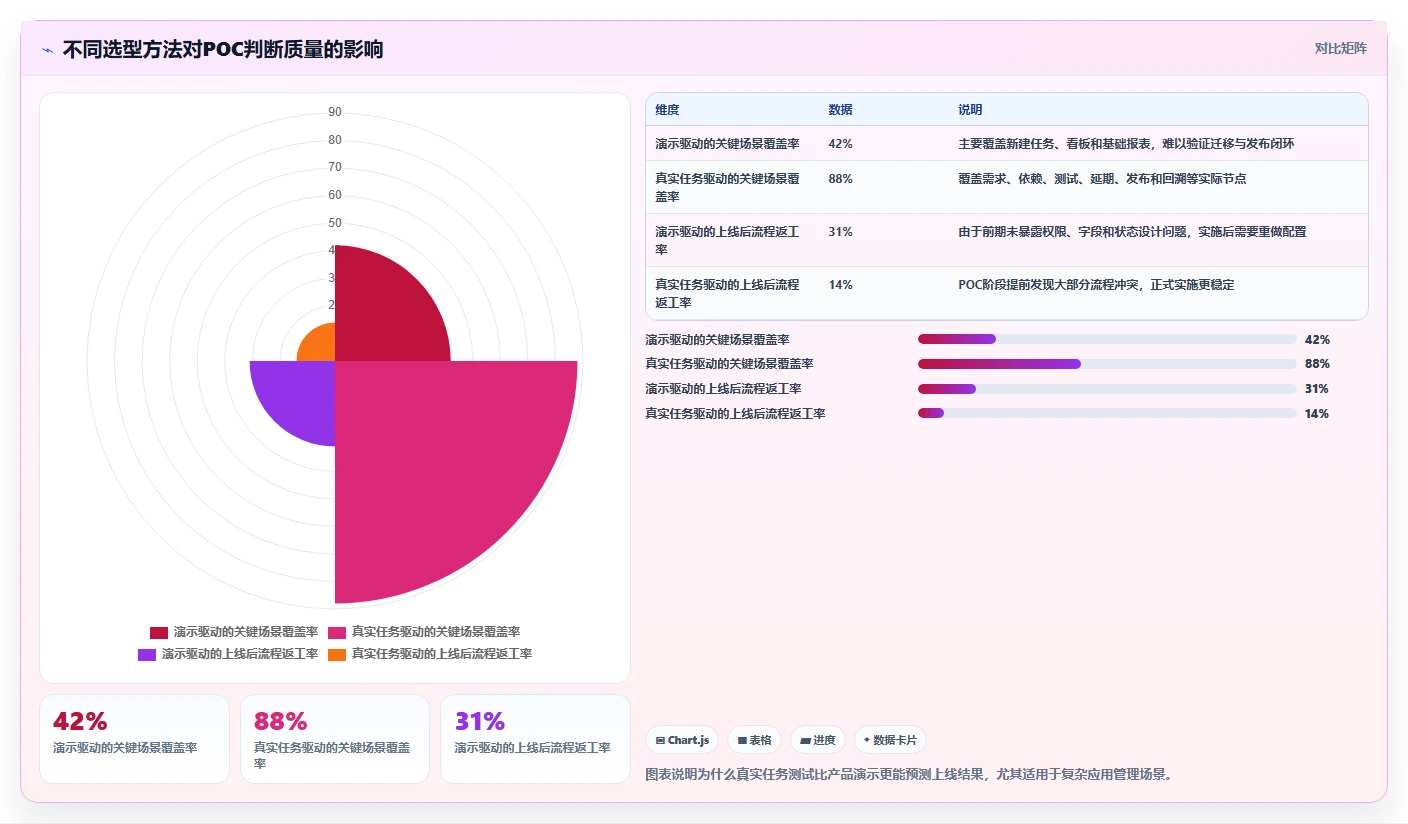Select the Chart.js tag chip
Image resolution: width=1408 pixels, height=824 pixels.
point(682,740)
